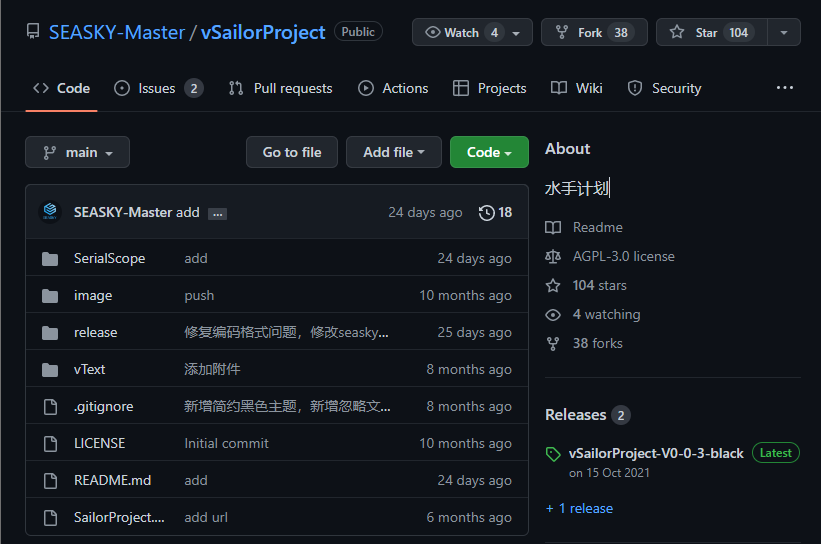
Task: Expand commit message ellipsis button
Action: 217,214
